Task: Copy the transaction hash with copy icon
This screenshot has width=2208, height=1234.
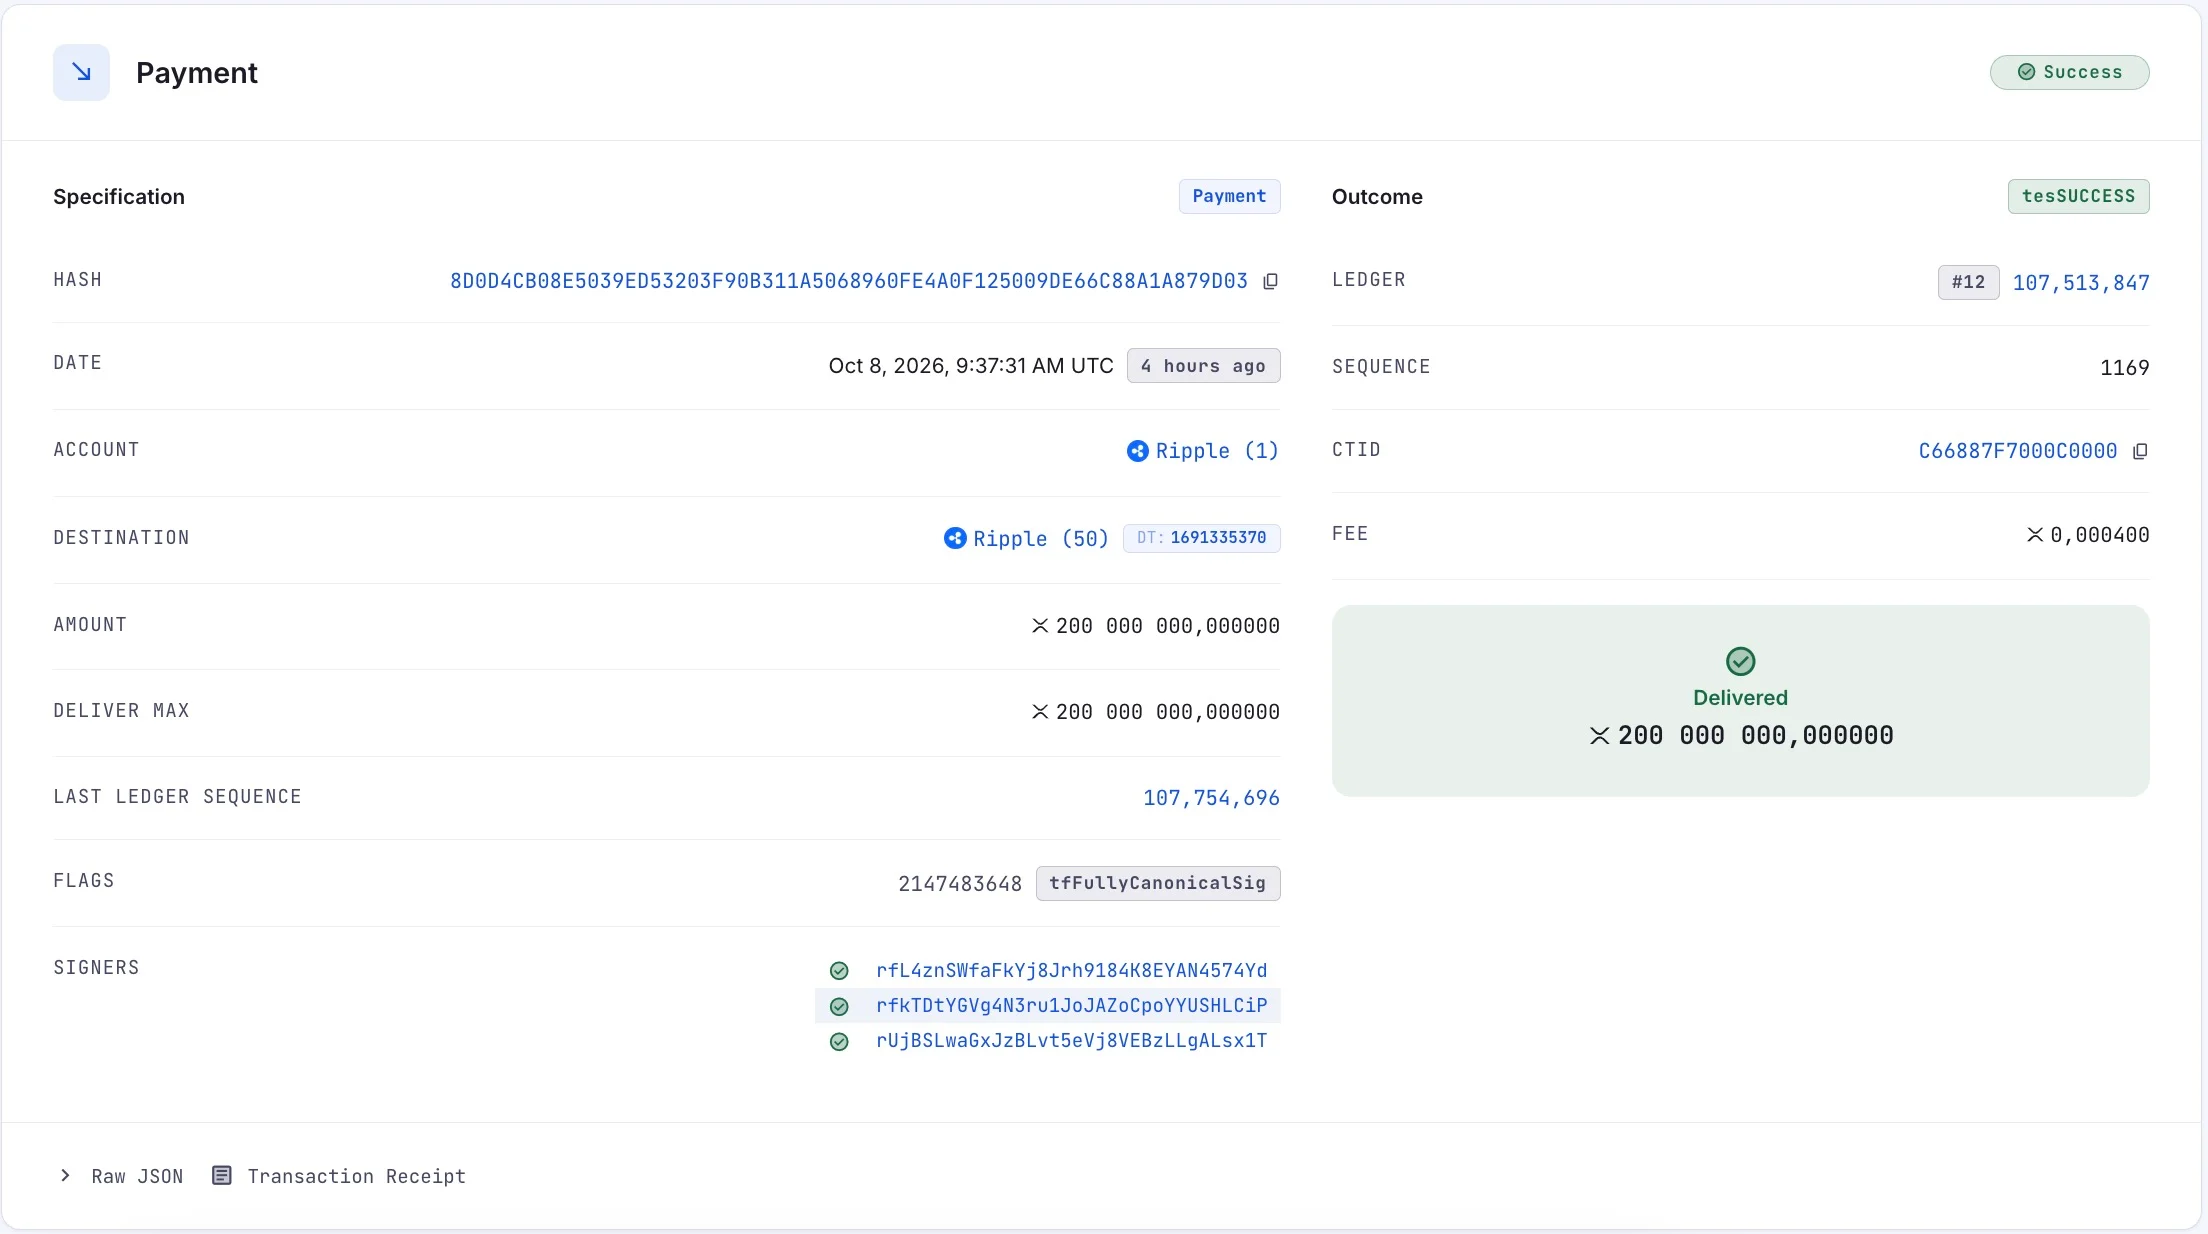Action: click(x=1270, y=281)
